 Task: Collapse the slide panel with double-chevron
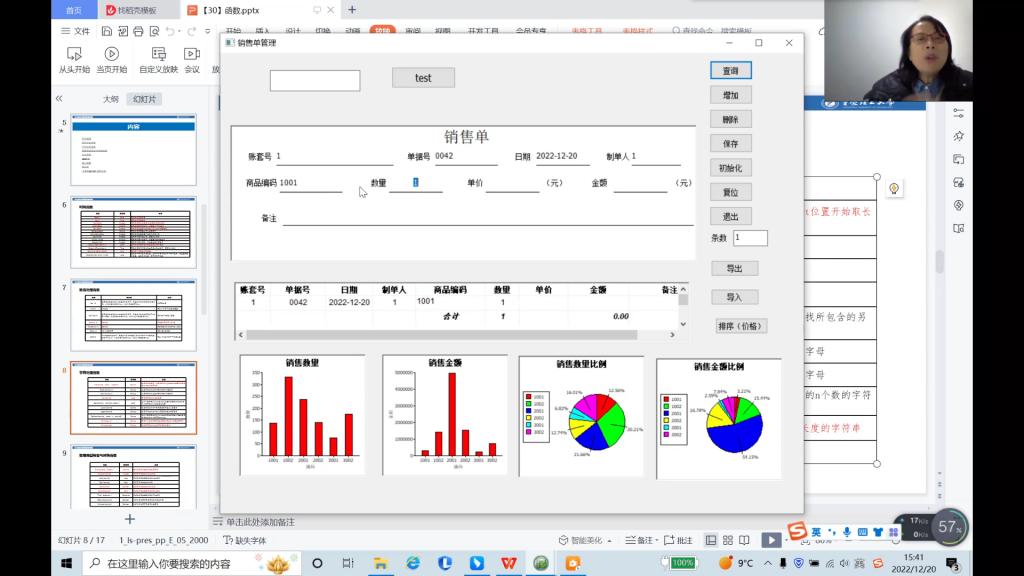59,99
